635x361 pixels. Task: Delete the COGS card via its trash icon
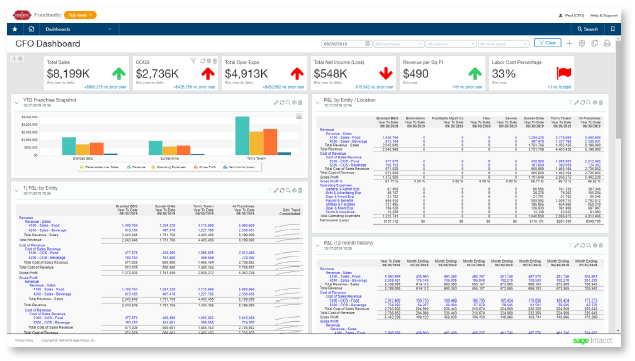(215, 61)
